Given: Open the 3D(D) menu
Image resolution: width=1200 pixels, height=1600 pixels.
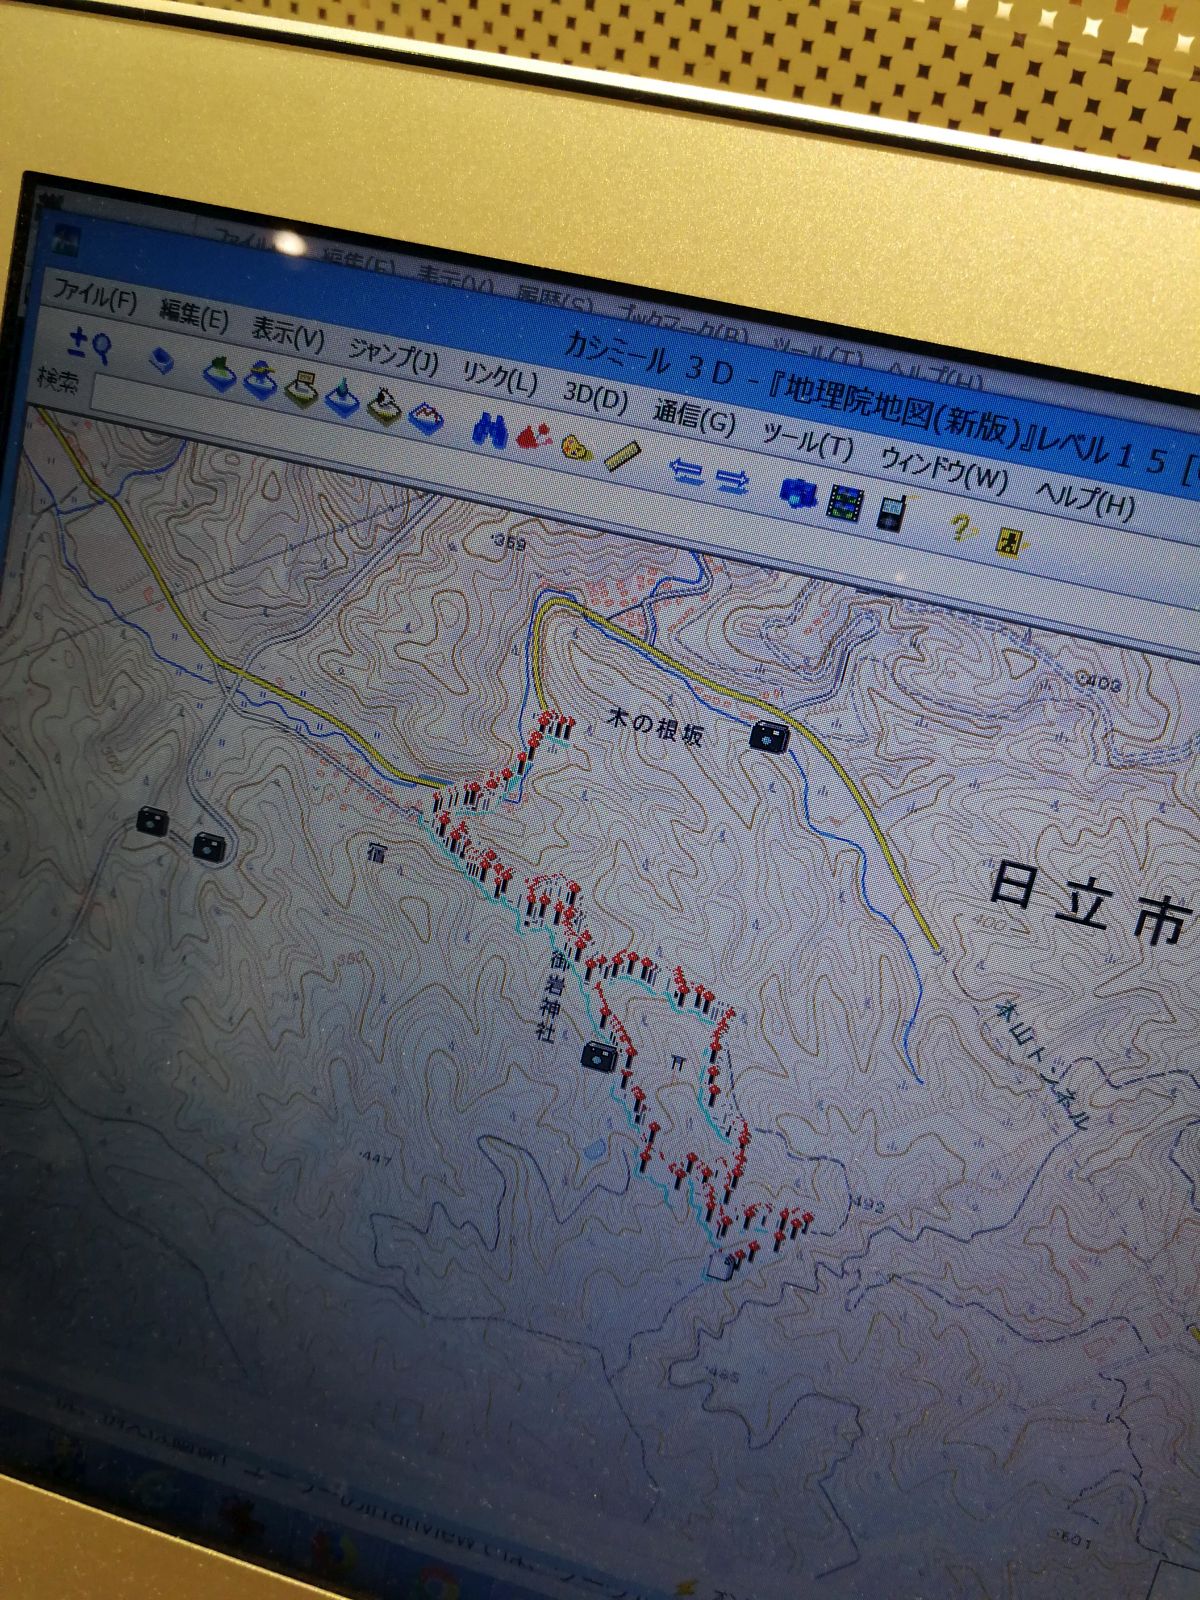Looking at the screenshot, I should [595, 397].
